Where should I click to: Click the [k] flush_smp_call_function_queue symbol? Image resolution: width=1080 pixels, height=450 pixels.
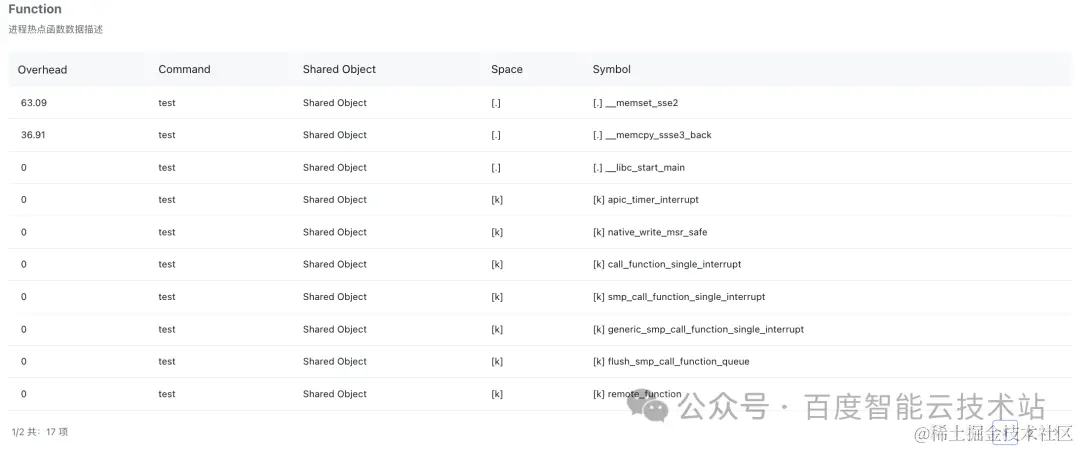tap(671, 361)
